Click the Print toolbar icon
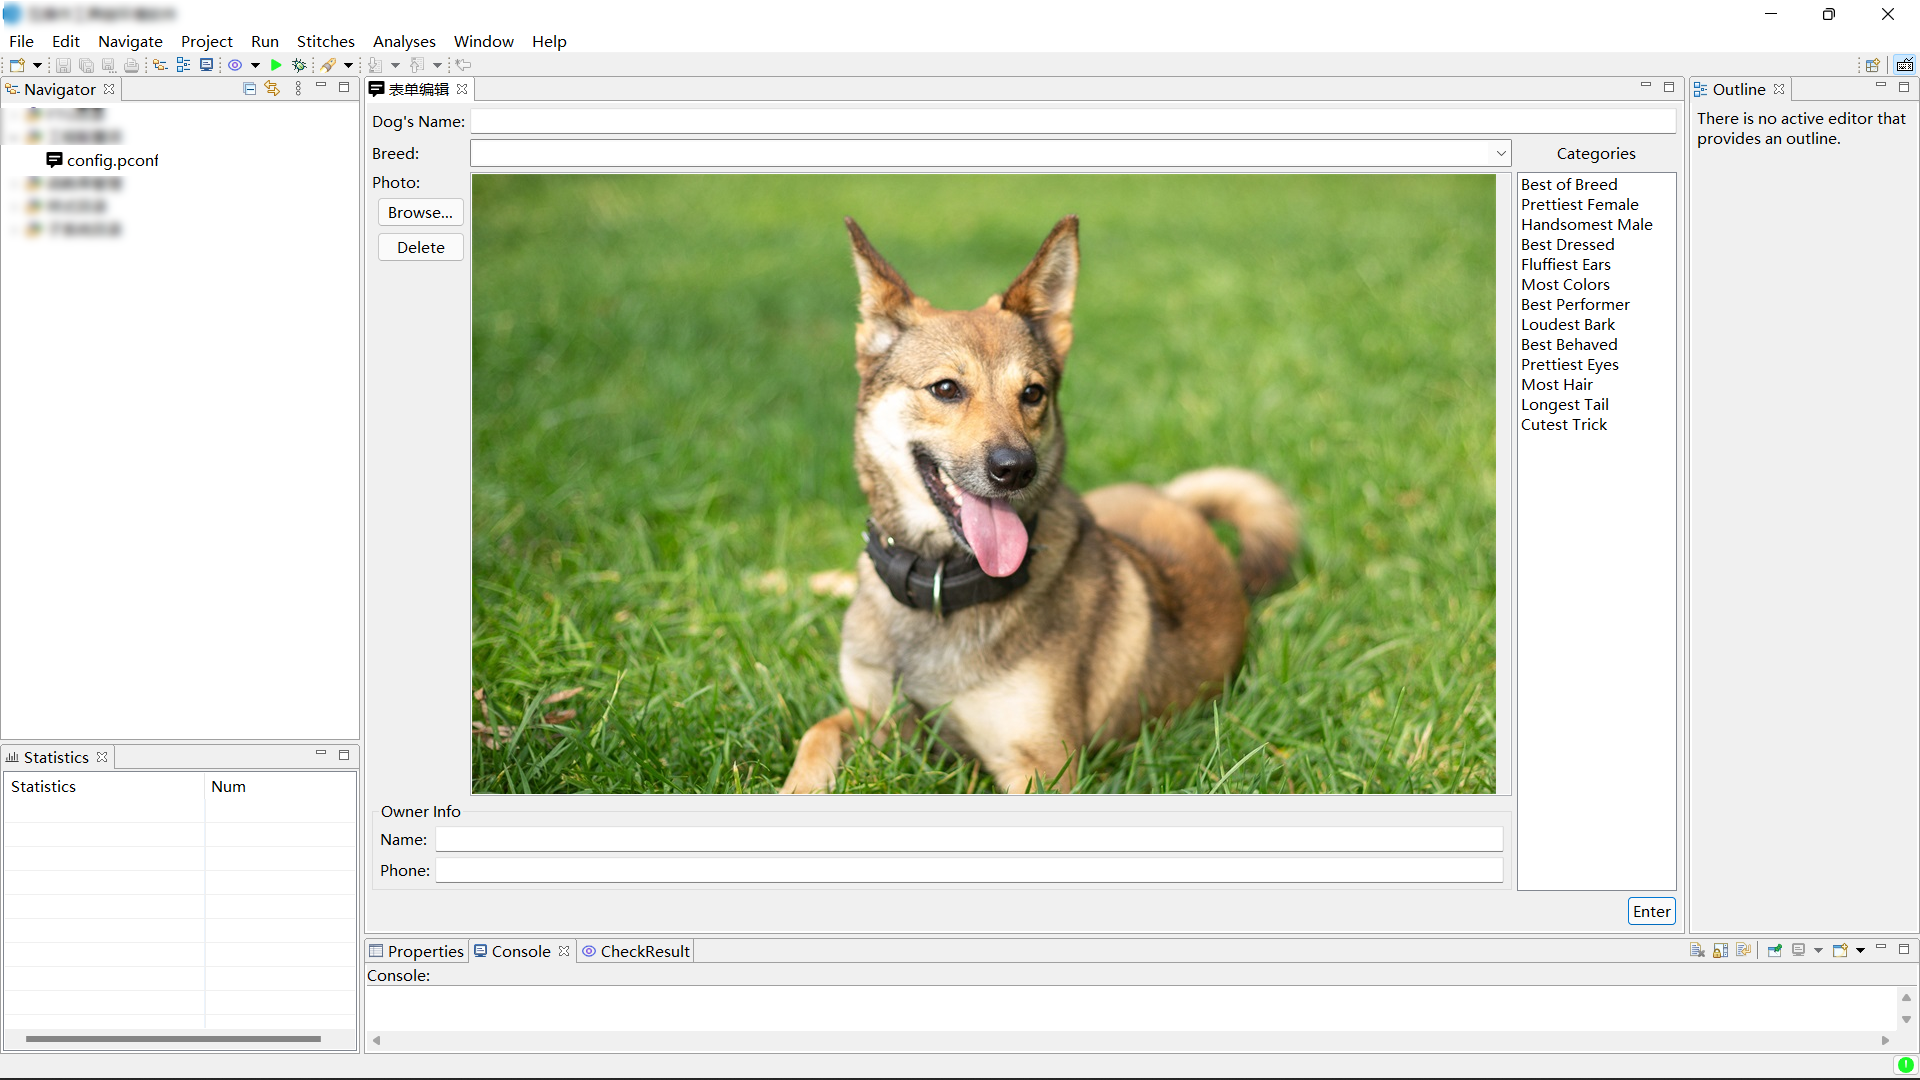 [x=131, y=65]
